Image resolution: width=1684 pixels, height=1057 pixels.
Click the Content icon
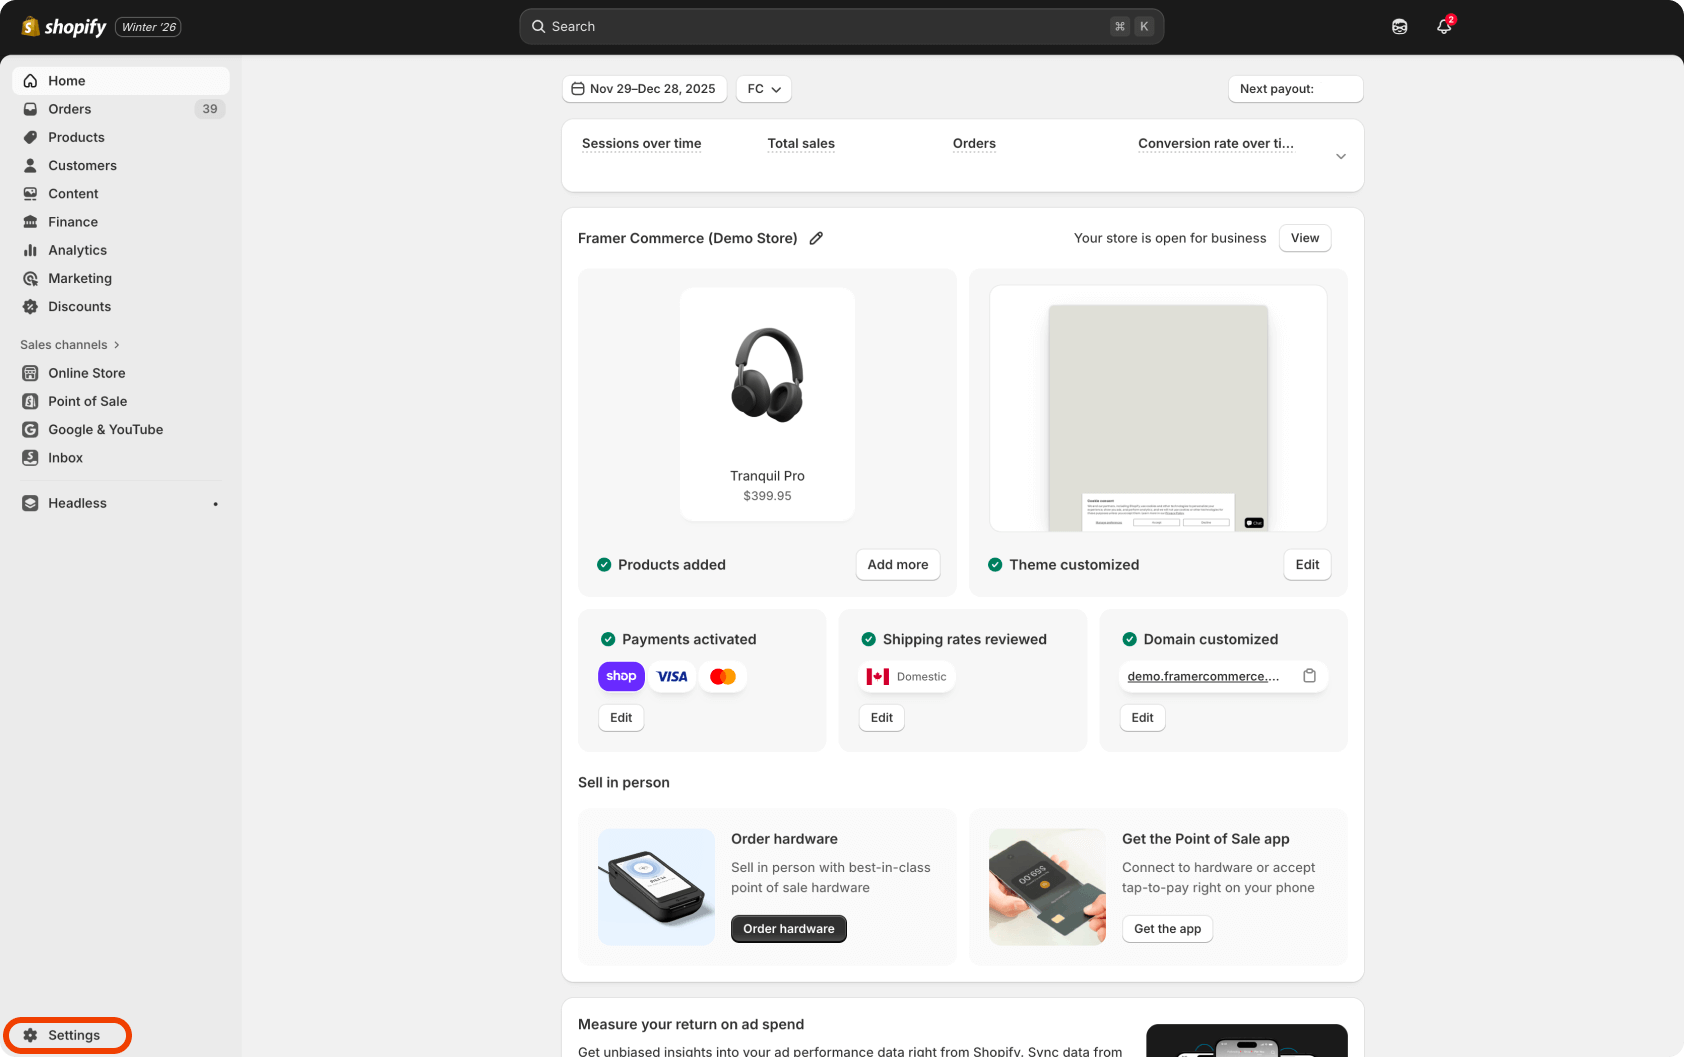coord(31,194)
